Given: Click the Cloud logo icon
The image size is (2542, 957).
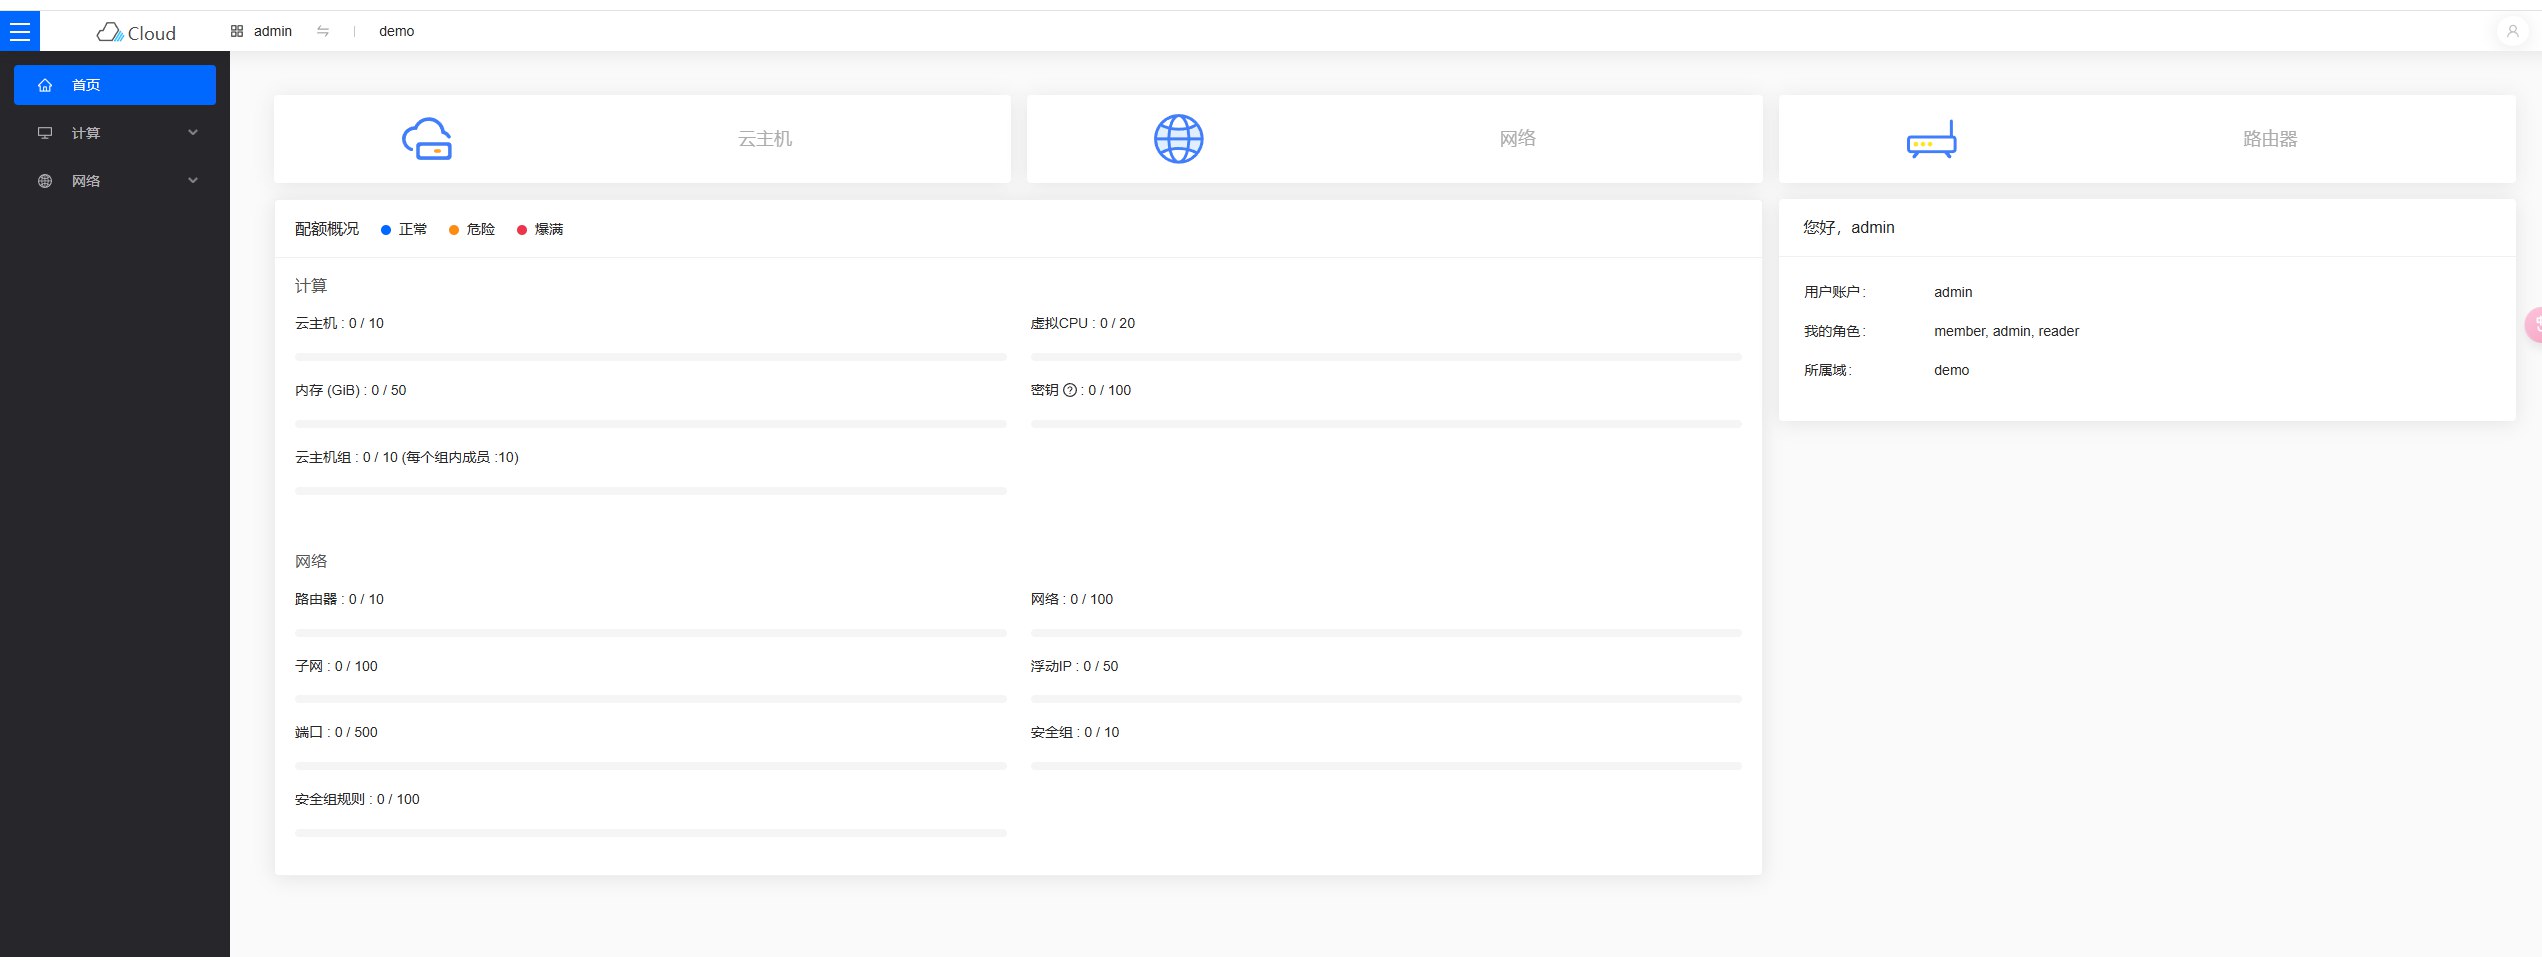Looking at the screenshot, I should click(x=109, y=32).
